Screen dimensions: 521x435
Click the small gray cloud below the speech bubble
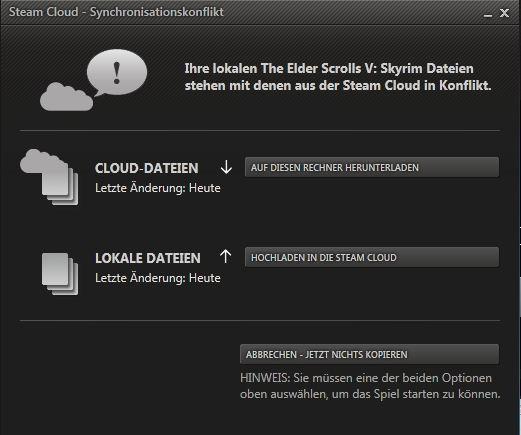tap(66, 97)
